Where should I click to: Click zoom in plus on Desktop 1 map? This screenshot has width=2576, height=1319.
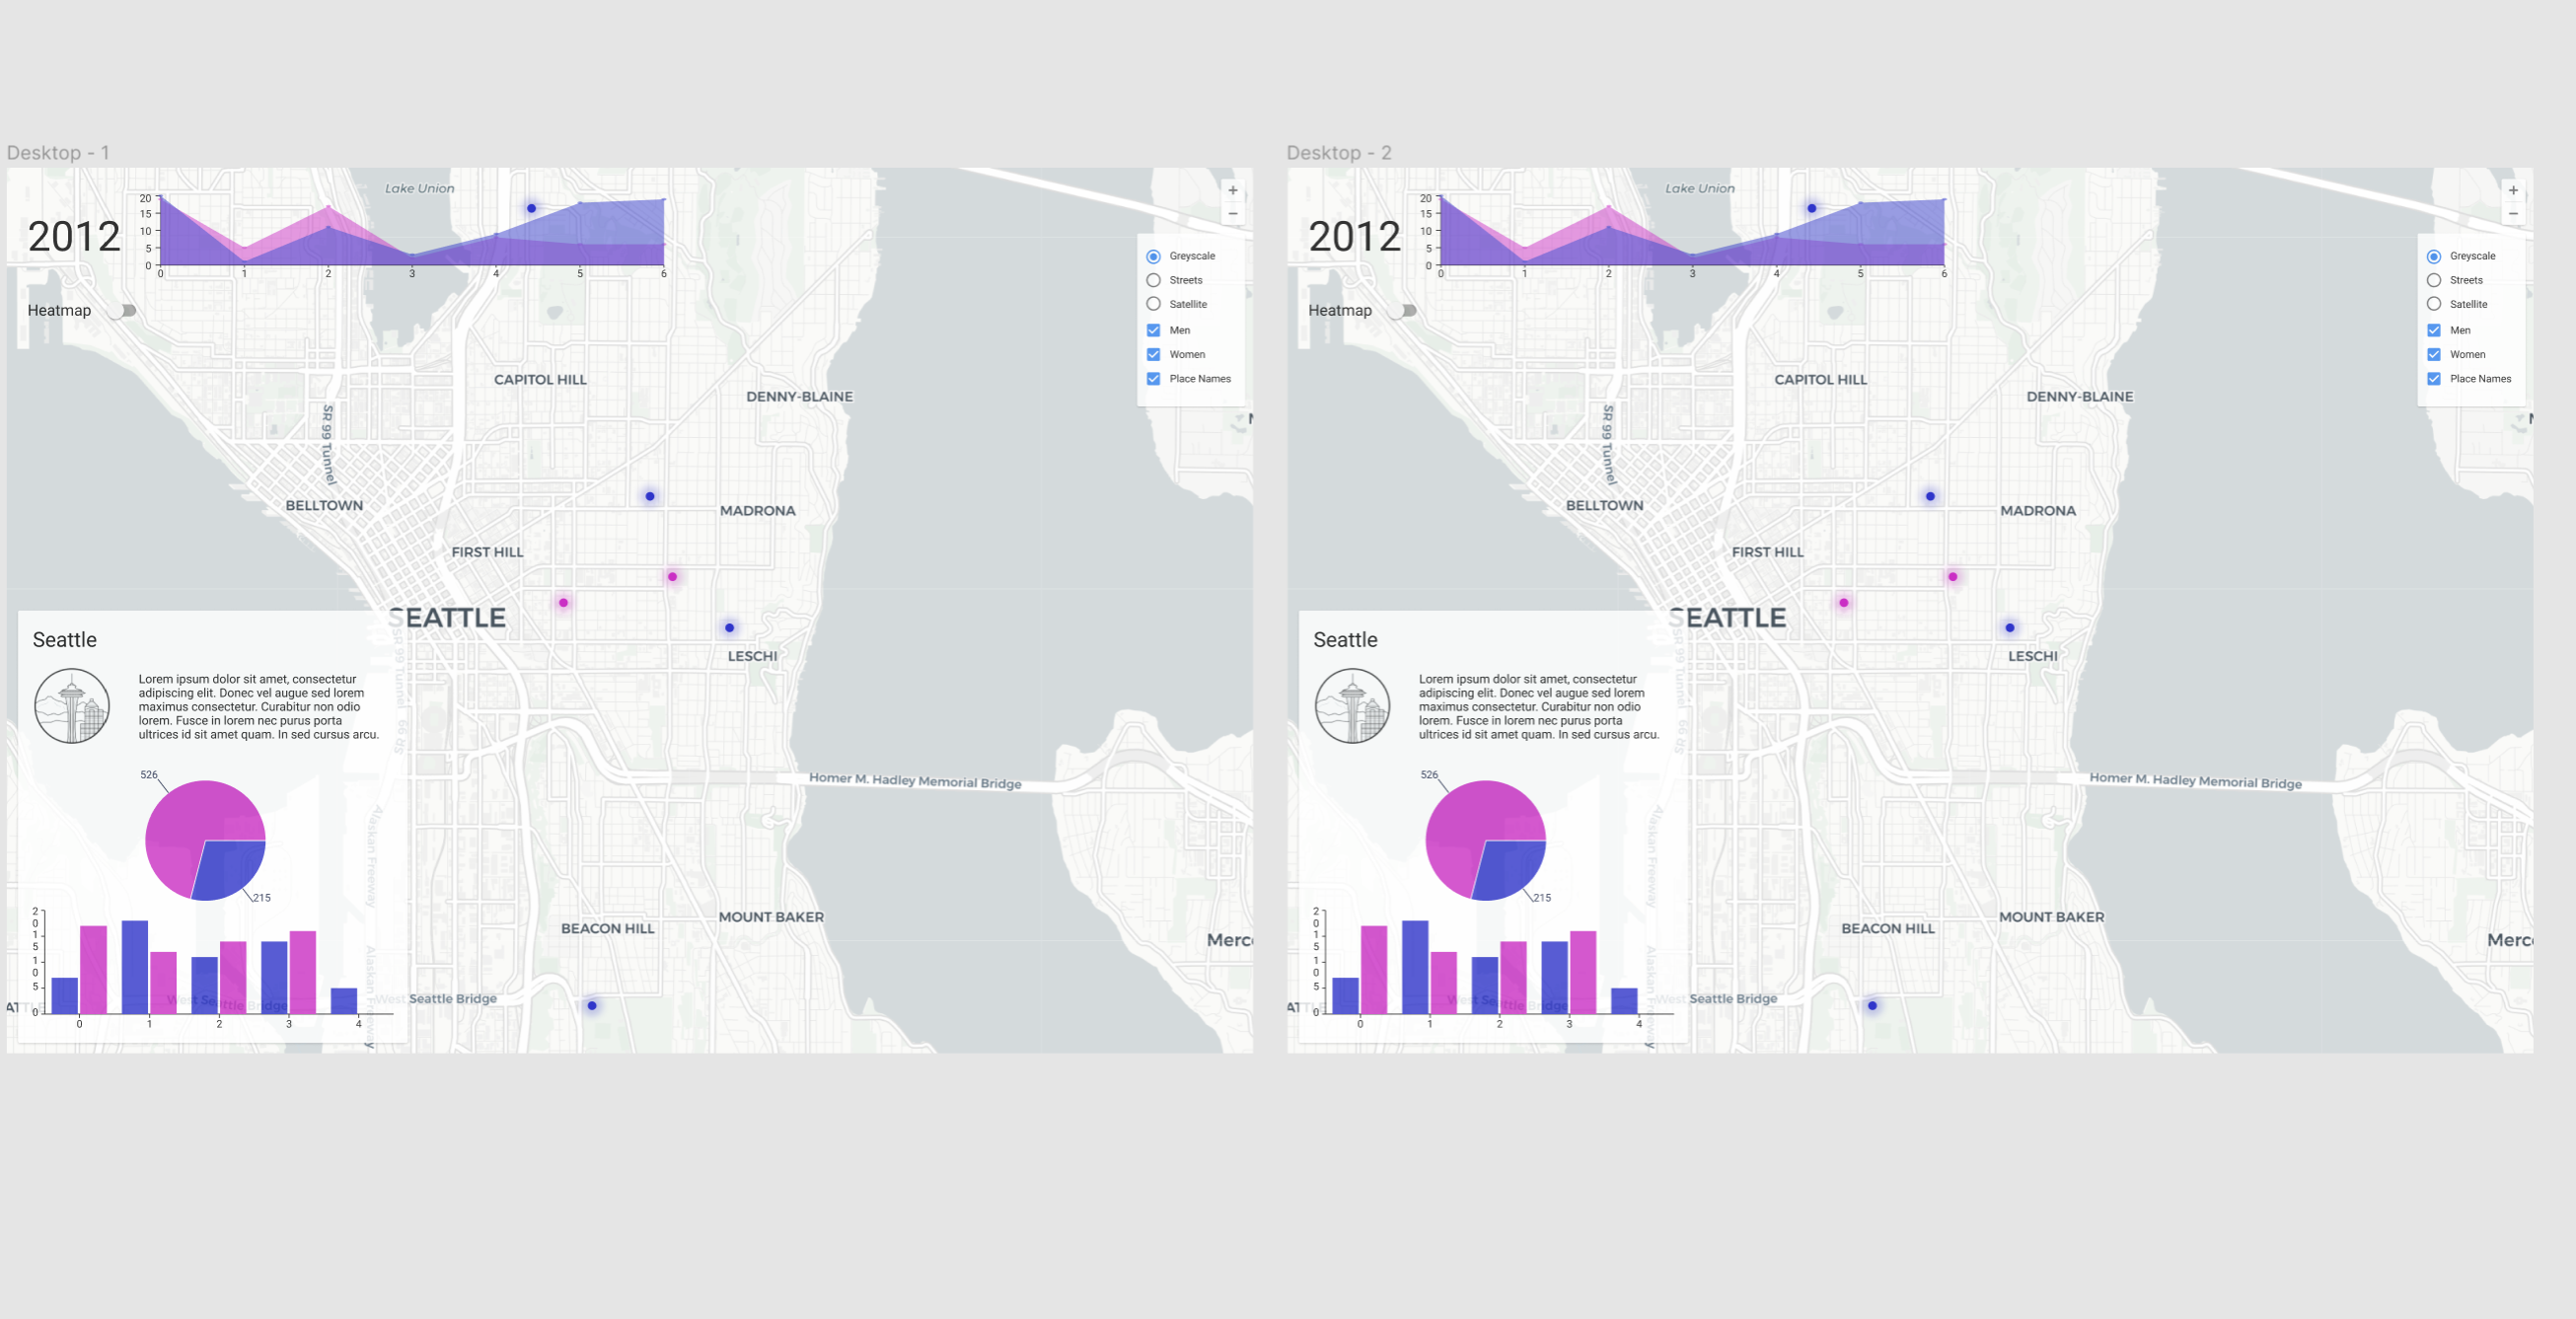[1232, 191]
